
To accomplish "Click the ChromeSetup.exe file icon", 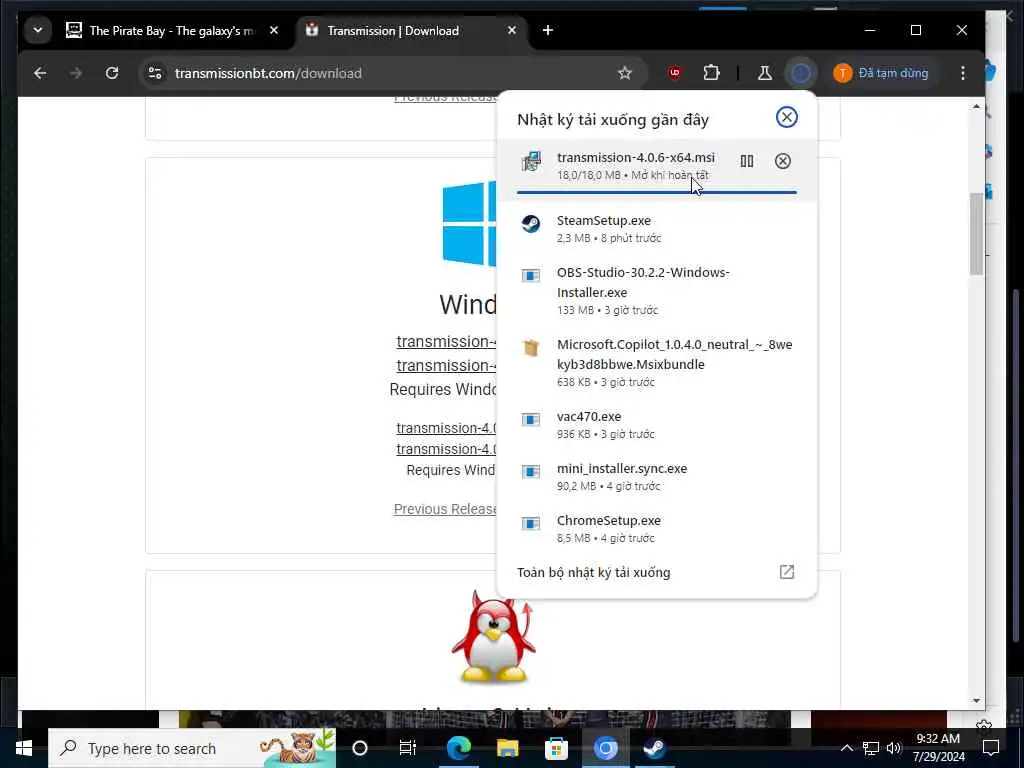I will click(530, 524).
